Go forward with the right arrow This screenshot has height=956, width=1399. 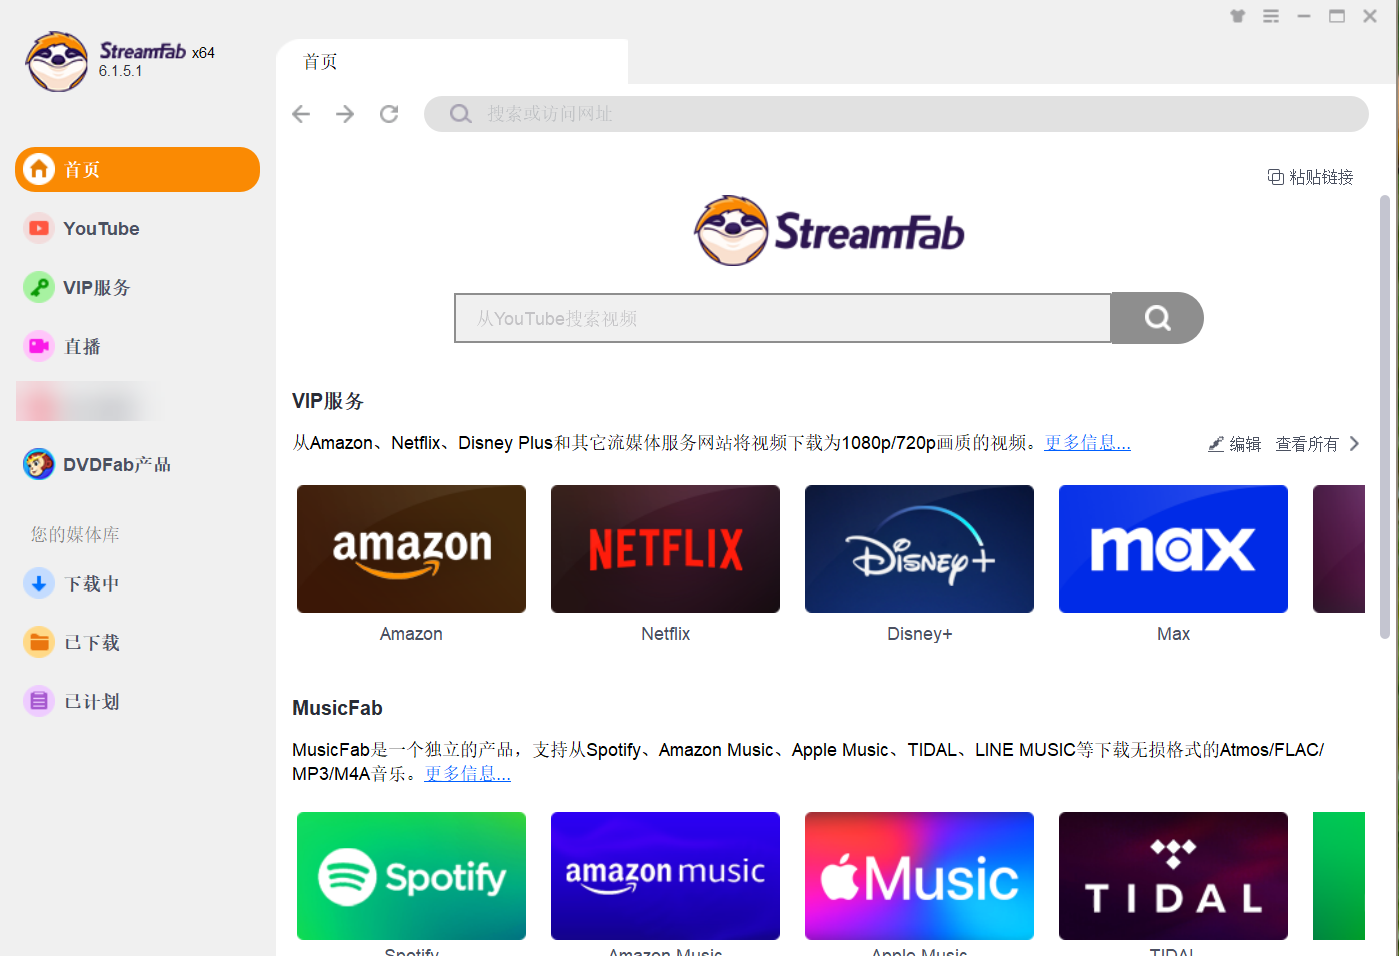[345, 114]
